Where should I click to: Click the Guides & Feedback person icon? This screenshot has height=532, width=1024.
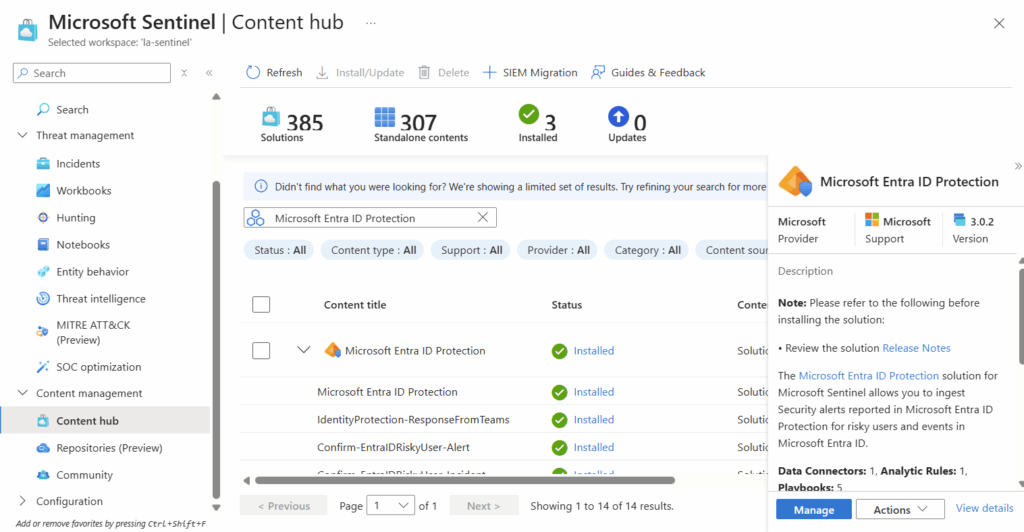[598, 72]
